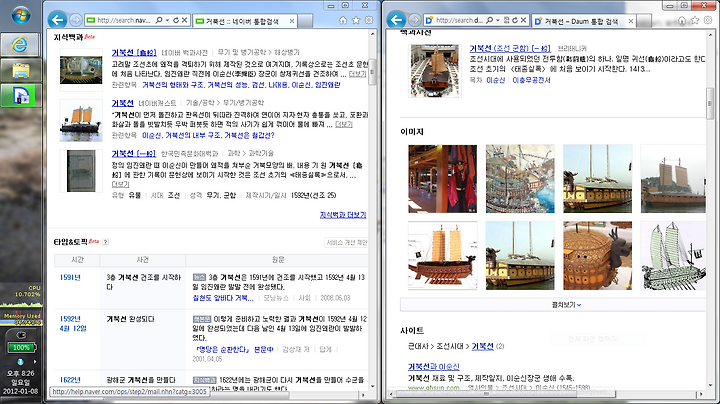720x404 pixels.
Task: Open the Windows Start orb
Action: (21, 15)
